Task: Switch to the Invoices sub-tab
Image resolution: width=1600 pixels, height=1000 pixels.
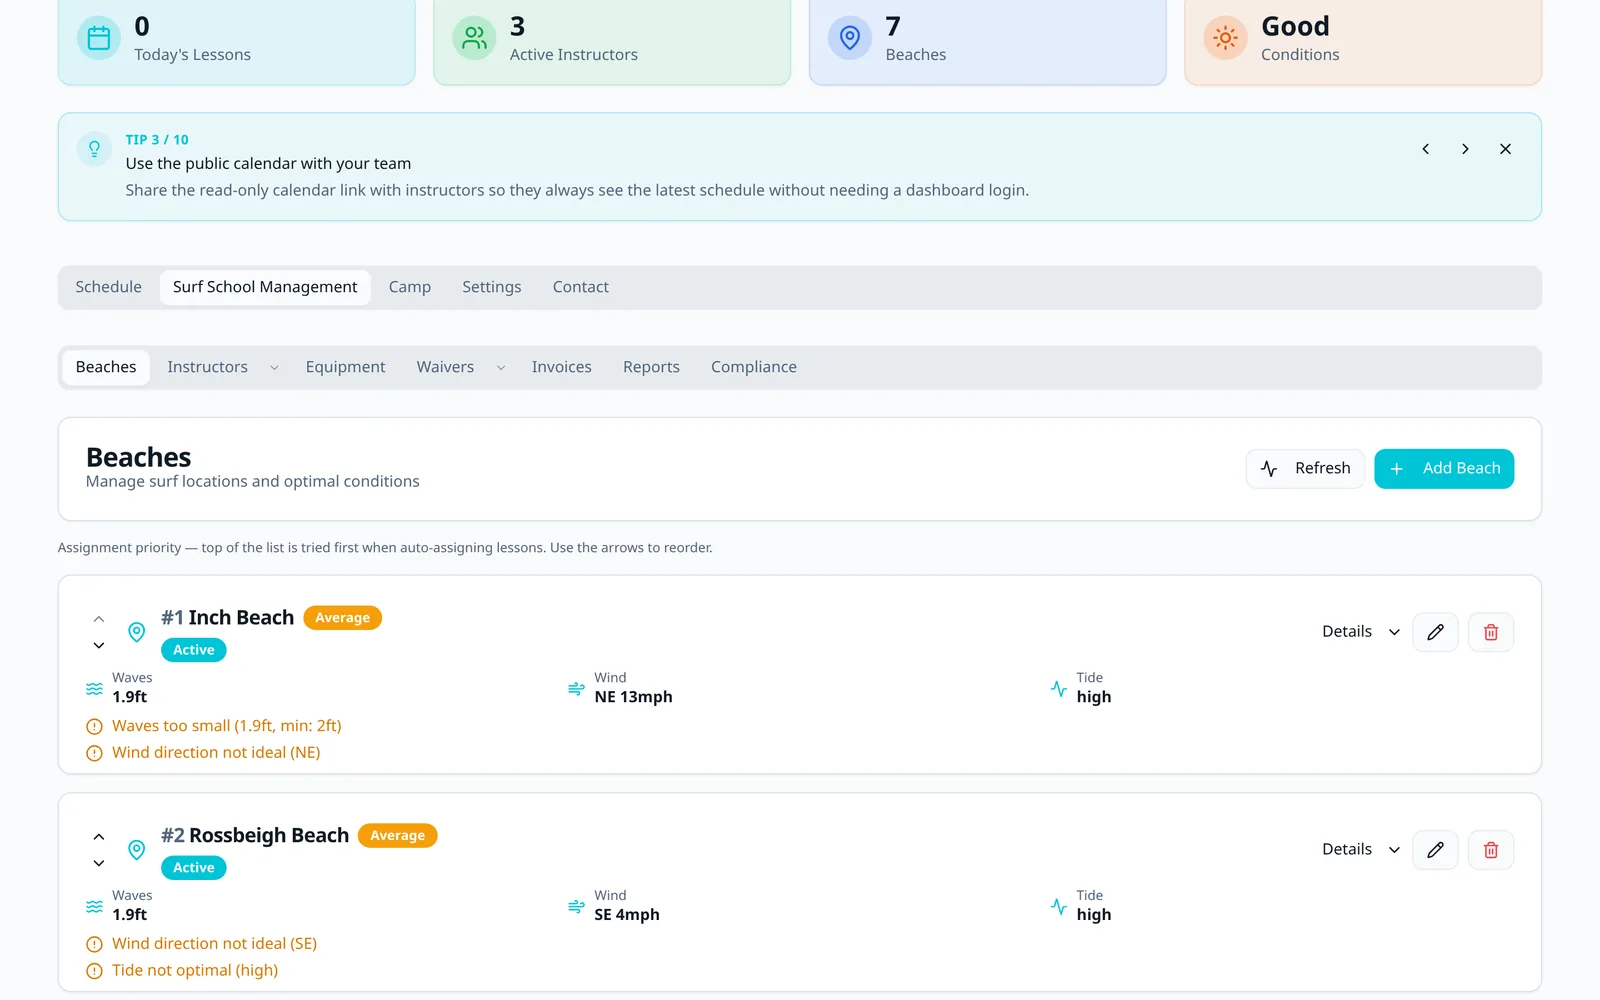Action: click(562, 367)
